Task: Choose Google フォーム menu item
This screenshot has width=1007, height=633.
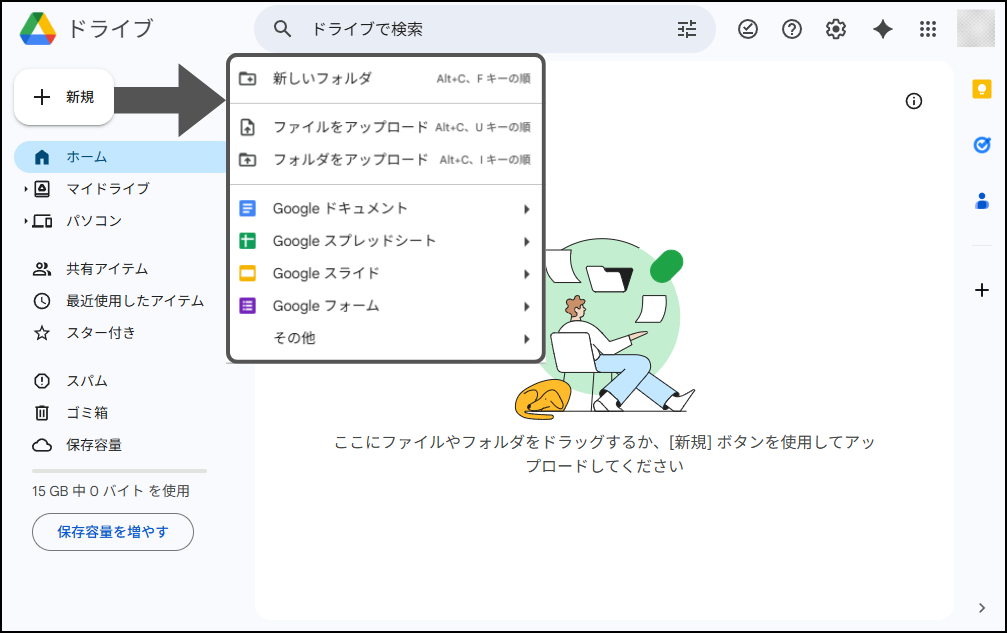Action: pos(385,306)
